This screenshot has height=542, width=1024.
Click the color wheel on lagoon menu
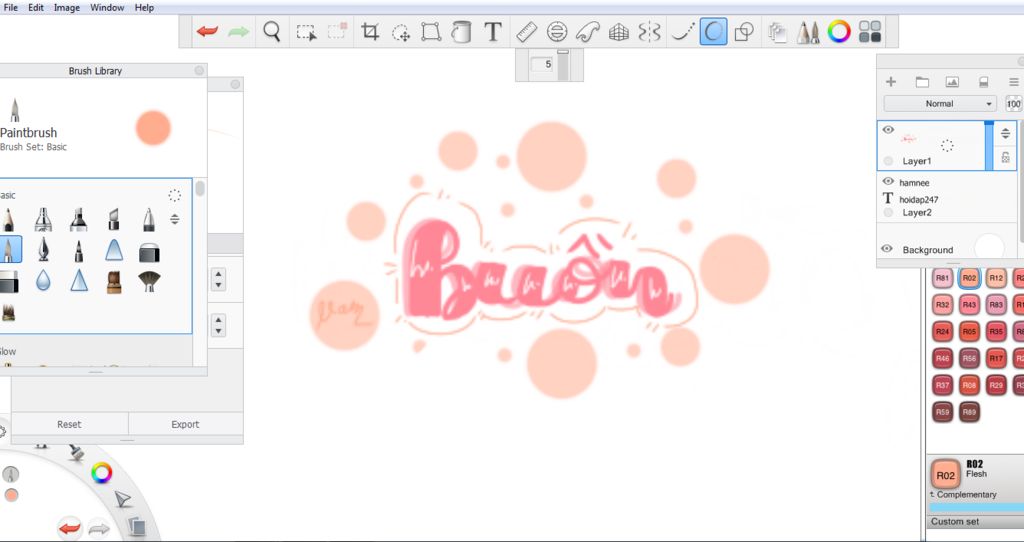coord(101,473)
